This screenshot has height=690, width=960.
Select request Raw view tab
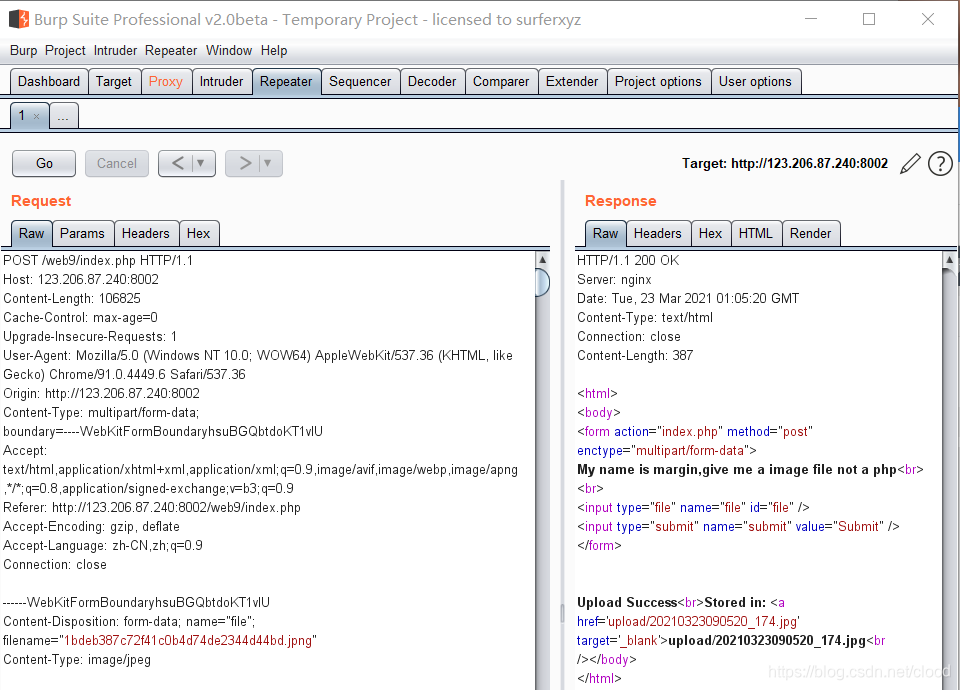click(31, 233)
